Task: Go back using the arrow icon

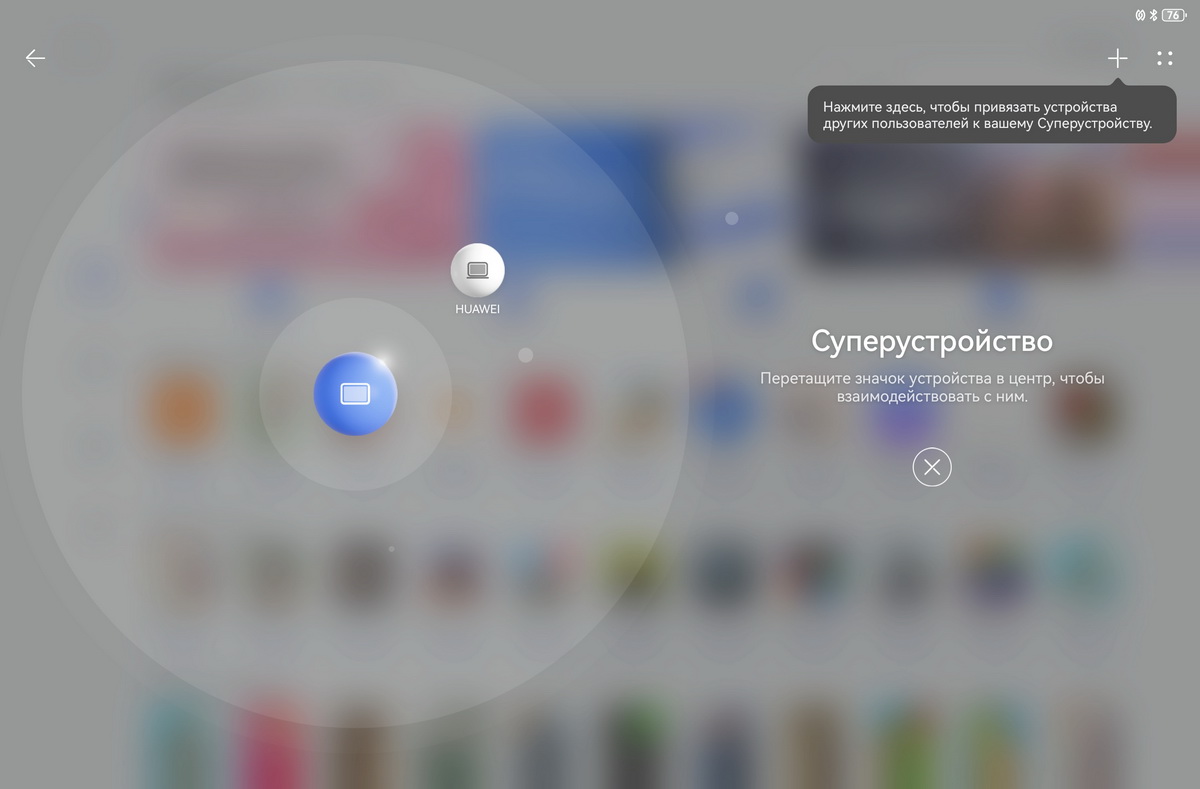Action: (36, 58)
